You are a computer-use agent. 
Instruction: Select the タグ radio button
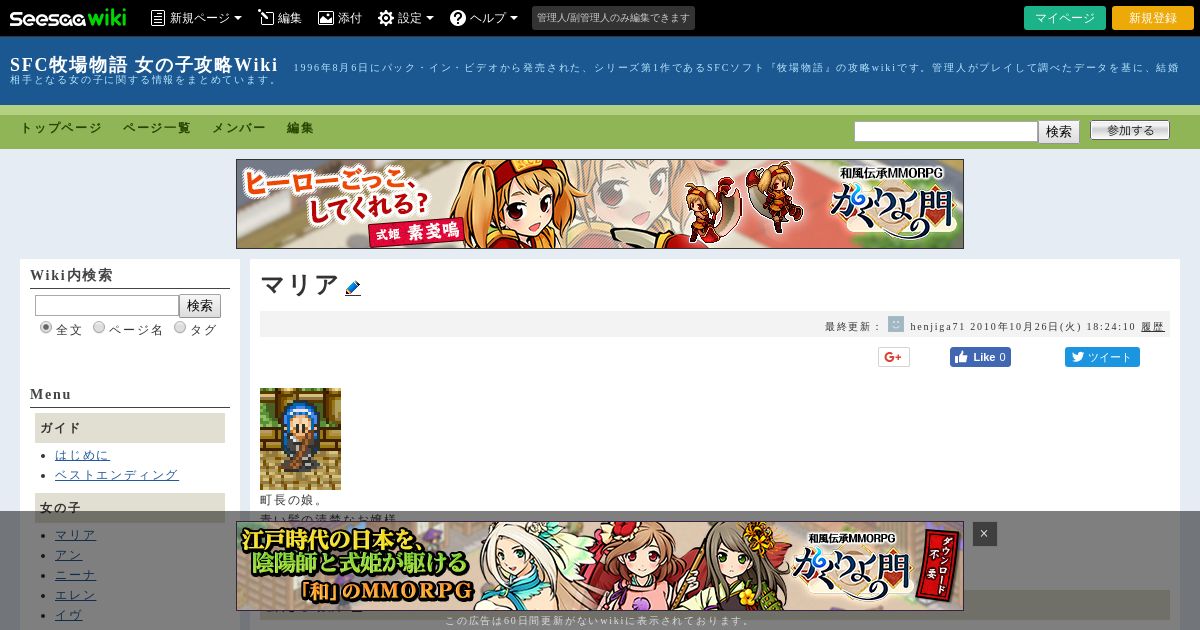pos(180,327)
